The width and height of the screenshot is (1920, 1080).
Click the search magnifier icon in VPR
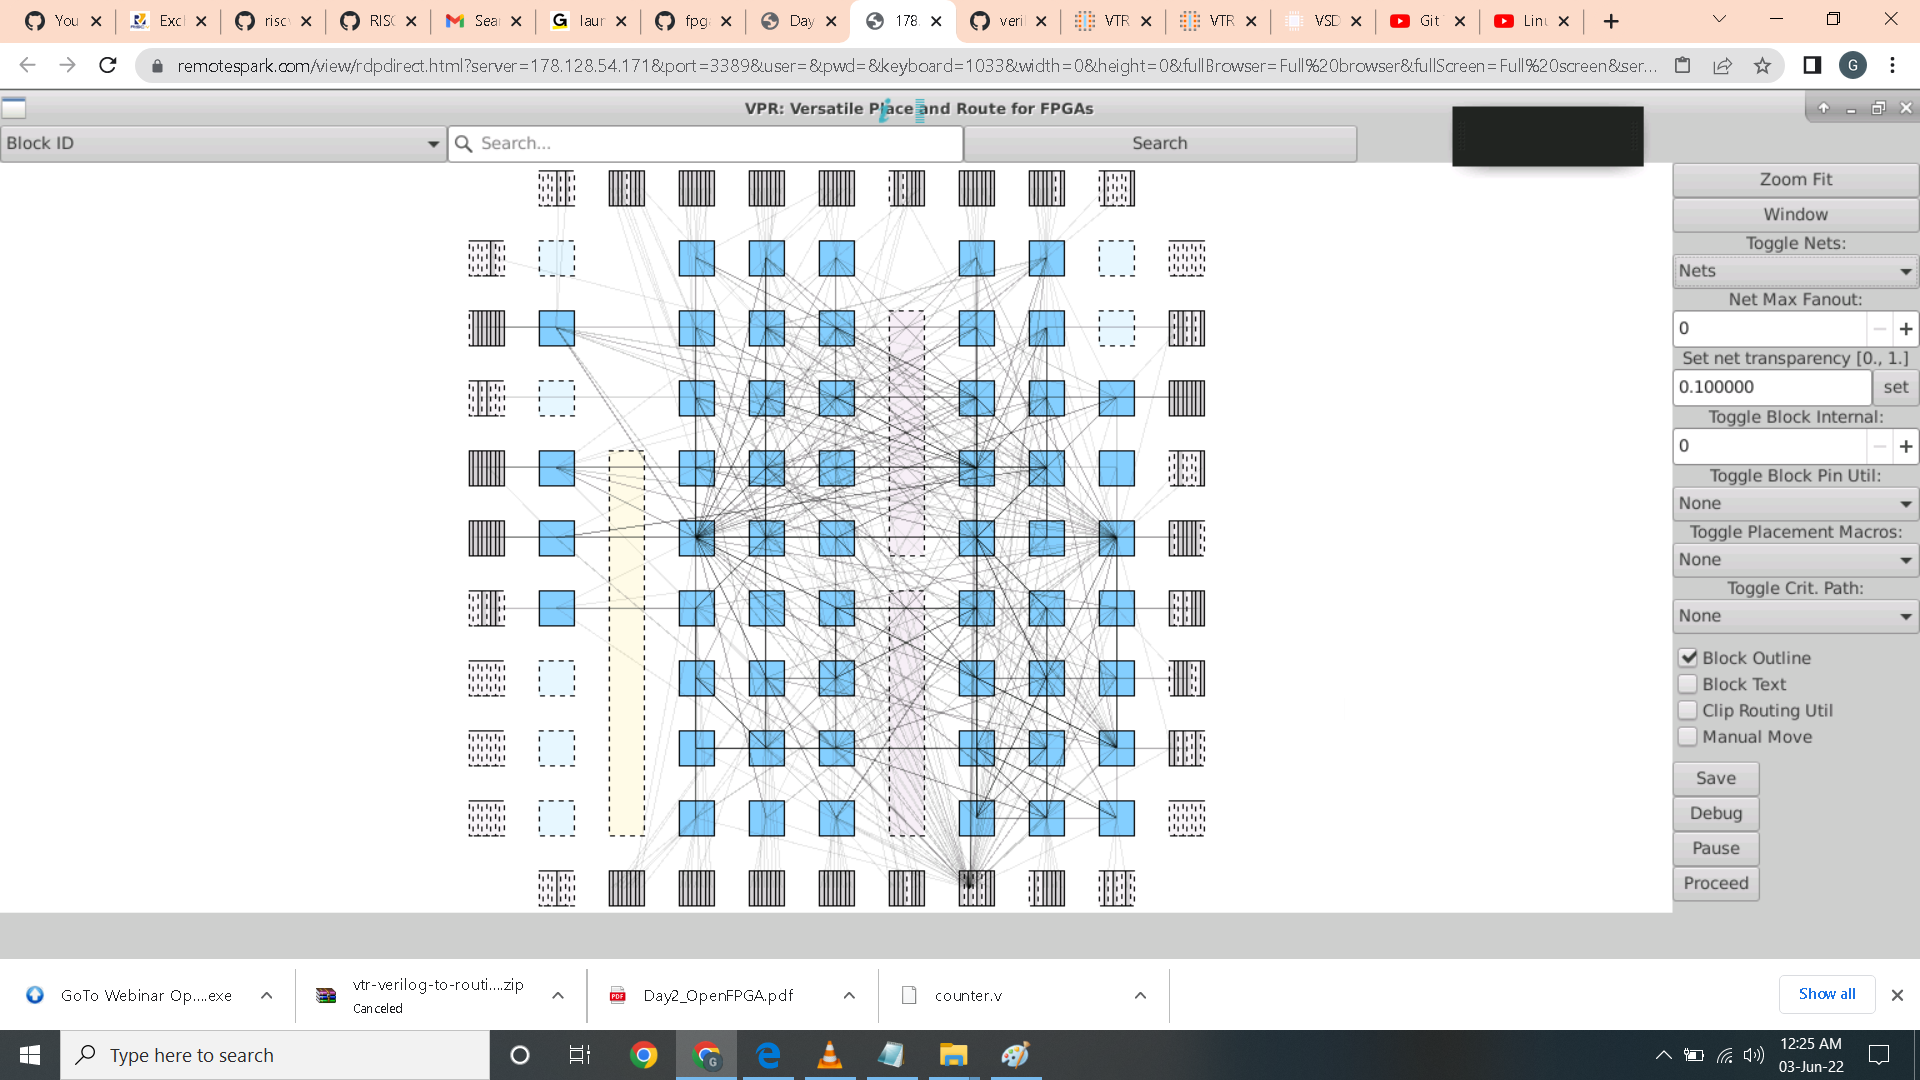(464, 144)
